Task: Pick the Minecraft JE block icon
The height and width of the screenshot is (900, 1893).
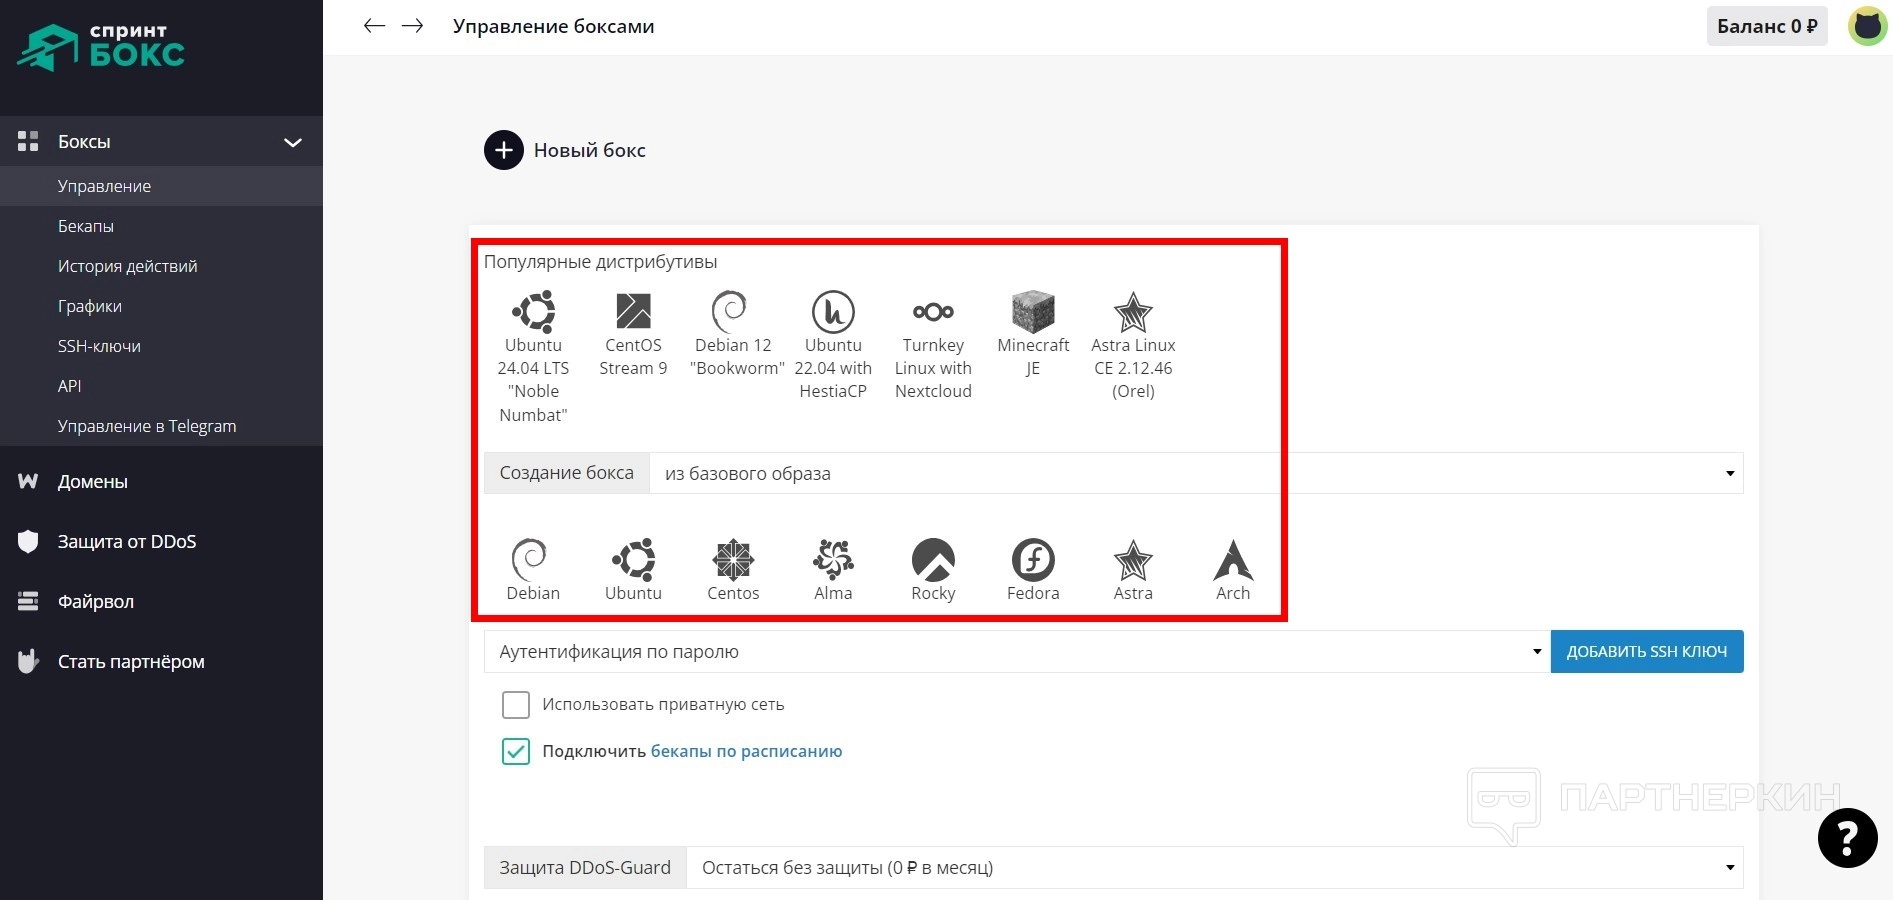Action: tap(1033, 312)
